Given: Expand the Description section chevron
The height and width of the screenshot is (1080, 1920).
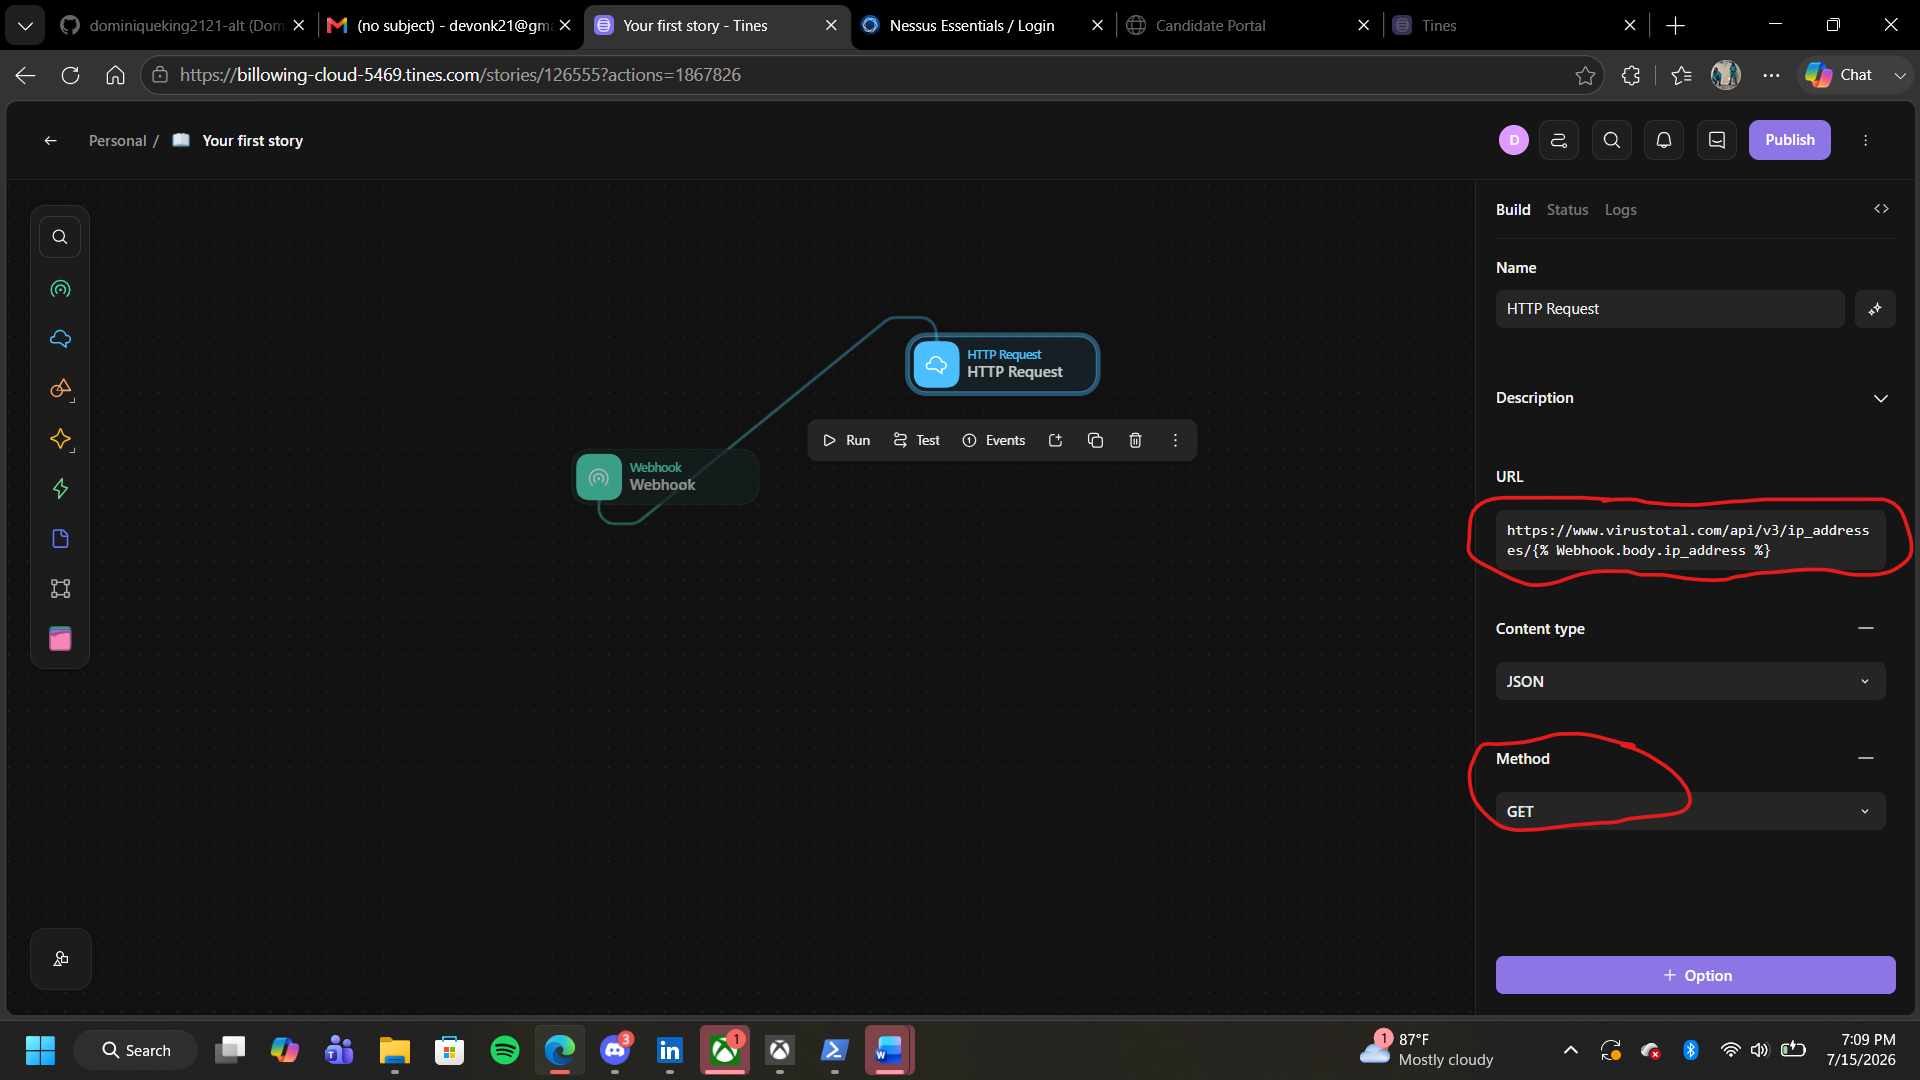Looking at the screenshot, I should click(x=1880, y=398).
